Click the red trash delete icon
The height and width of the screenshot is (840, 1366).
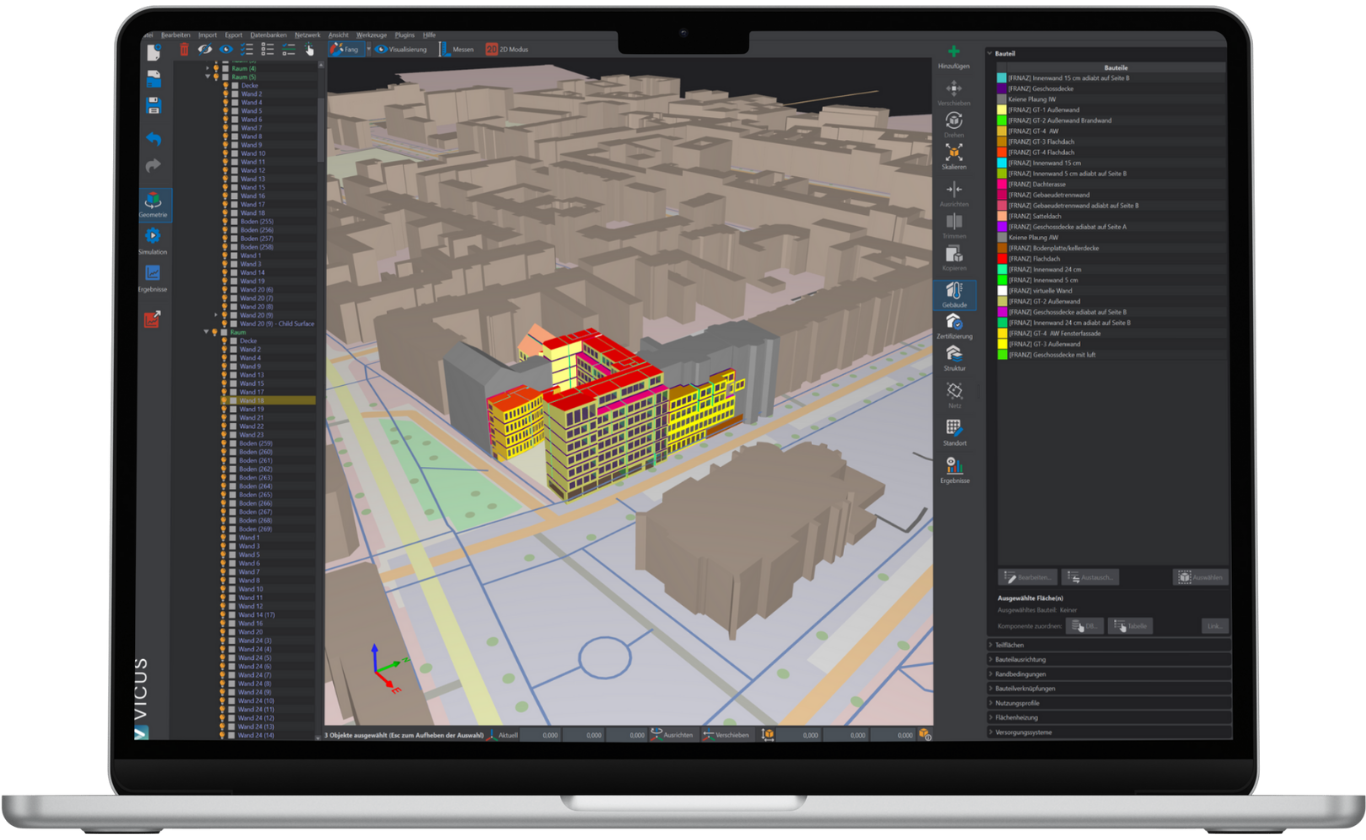click(x=184, y=48)
